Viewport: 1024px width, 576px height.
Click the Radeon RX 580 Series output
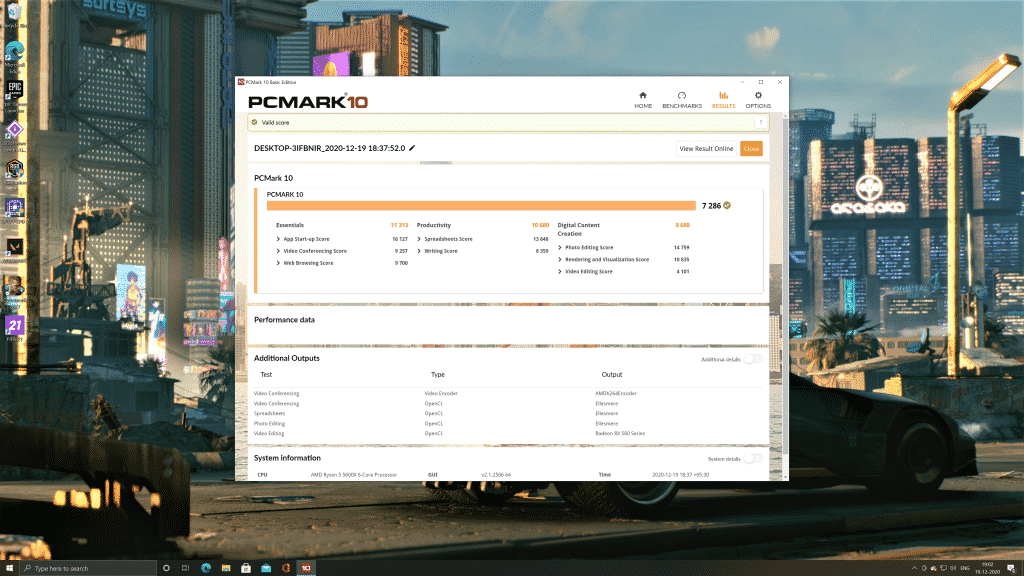pos(620,433)
